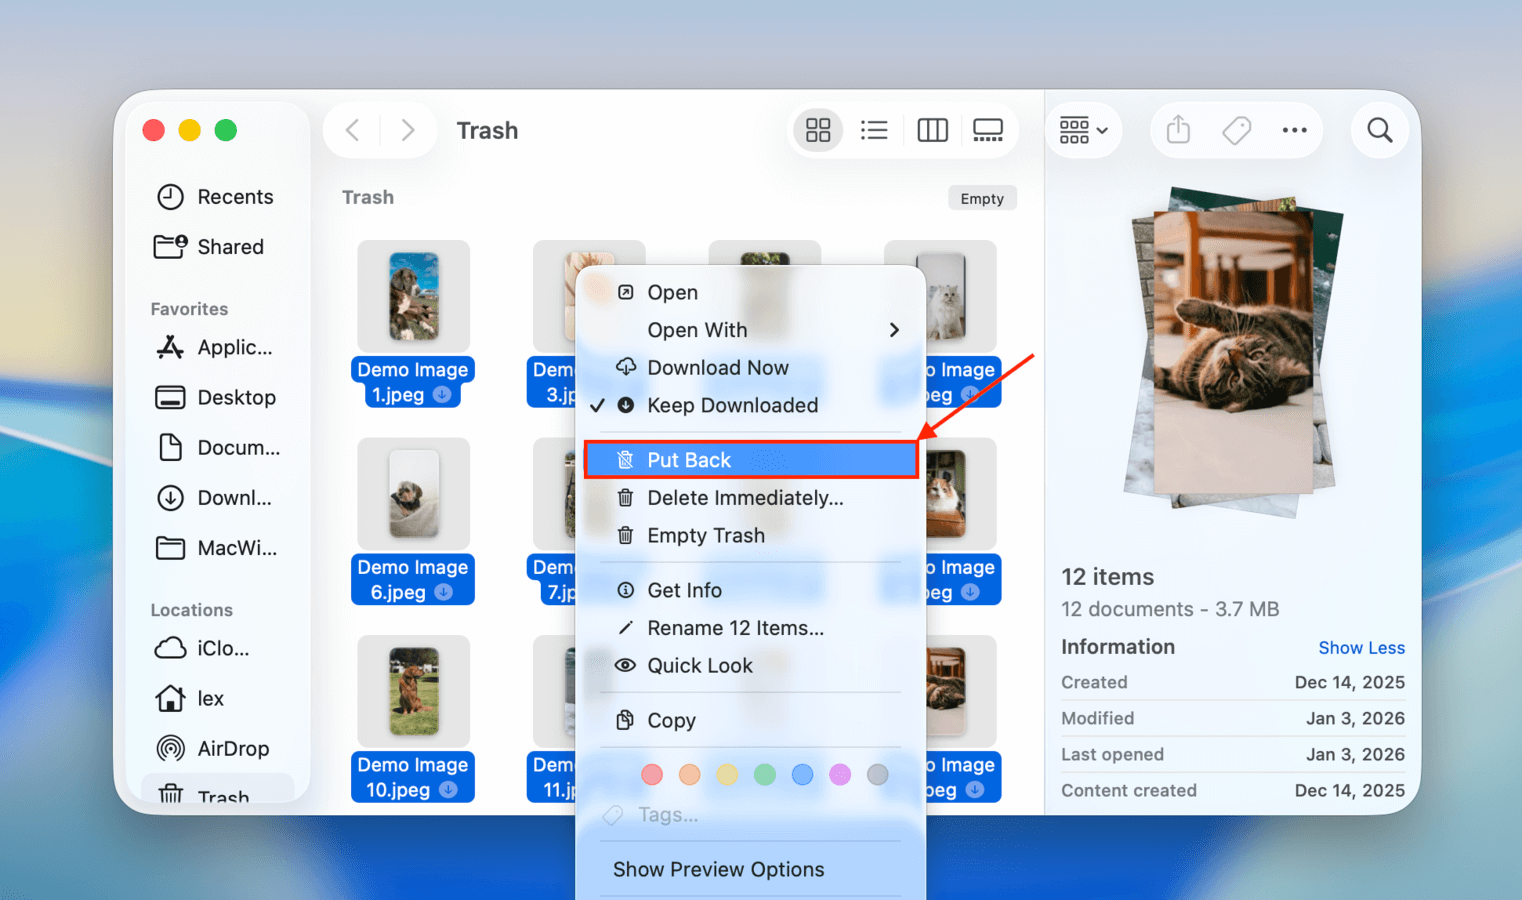
Task: Switch to icon view
Action: click(x=818, y=130)
